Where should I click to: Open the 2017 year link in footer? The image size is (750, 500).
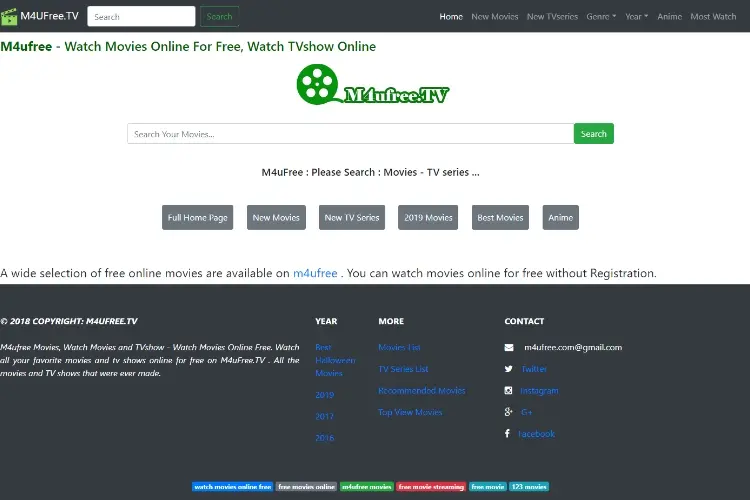point(324,416)
